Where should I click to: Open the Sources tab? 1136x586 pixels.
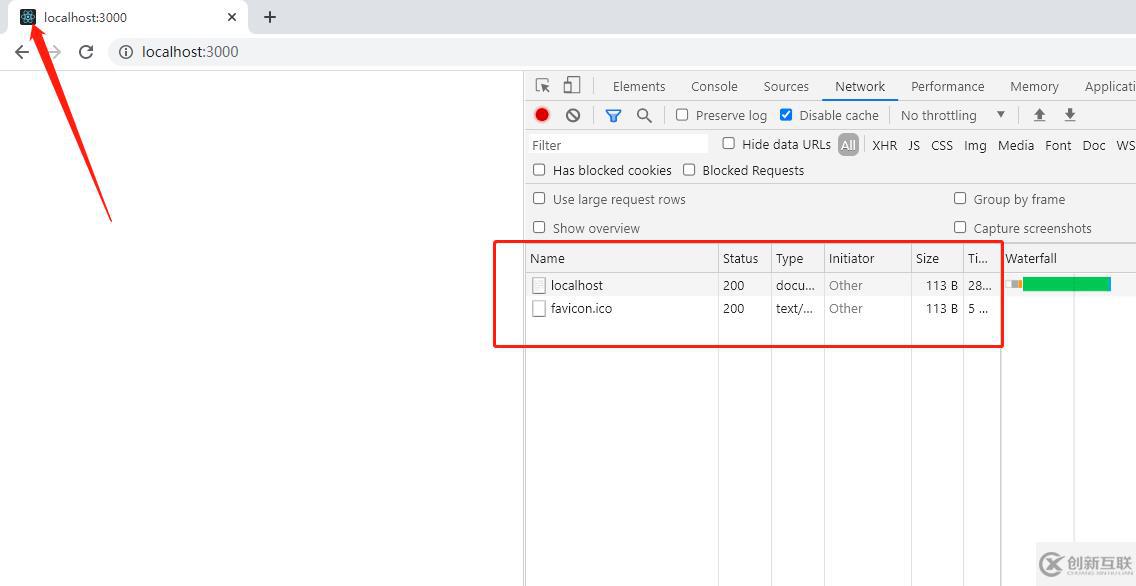coord(786,86)
